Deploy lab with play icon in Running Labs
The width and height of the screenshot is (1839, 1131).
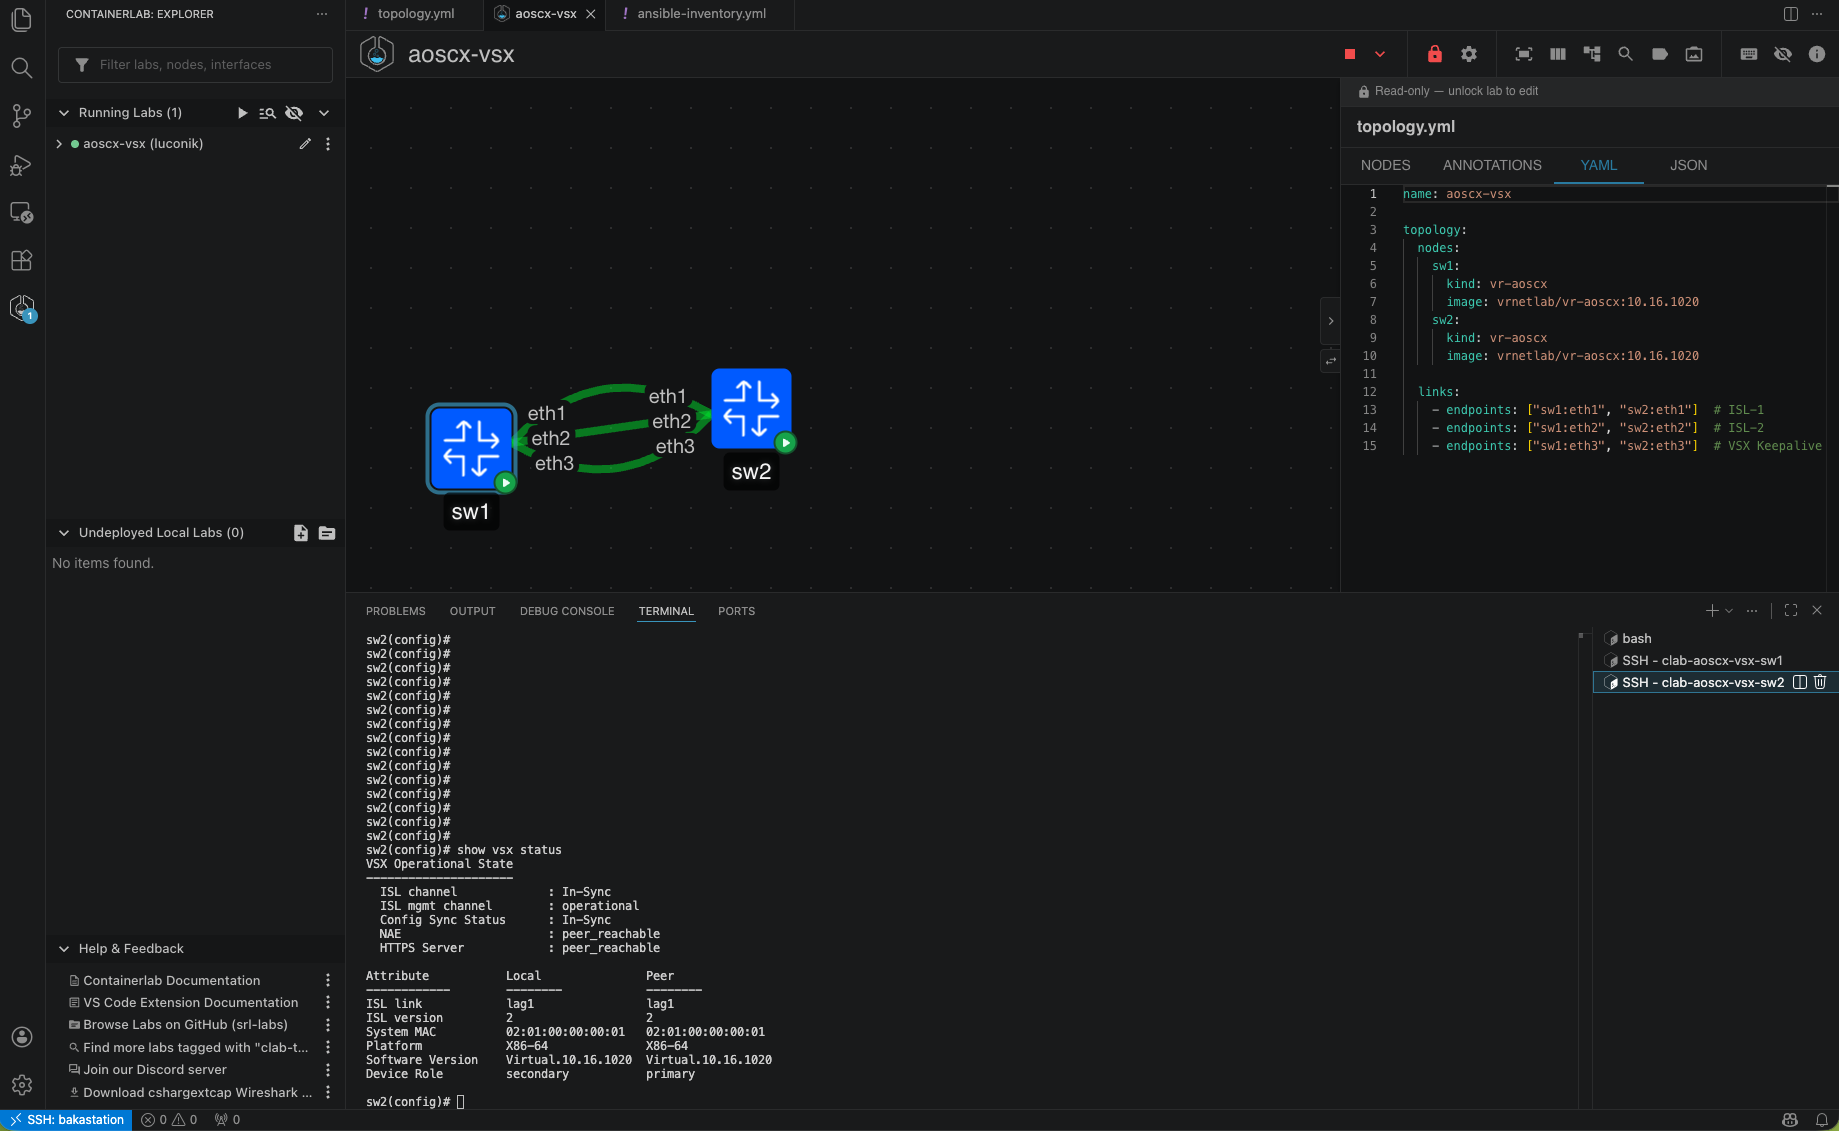242,113
